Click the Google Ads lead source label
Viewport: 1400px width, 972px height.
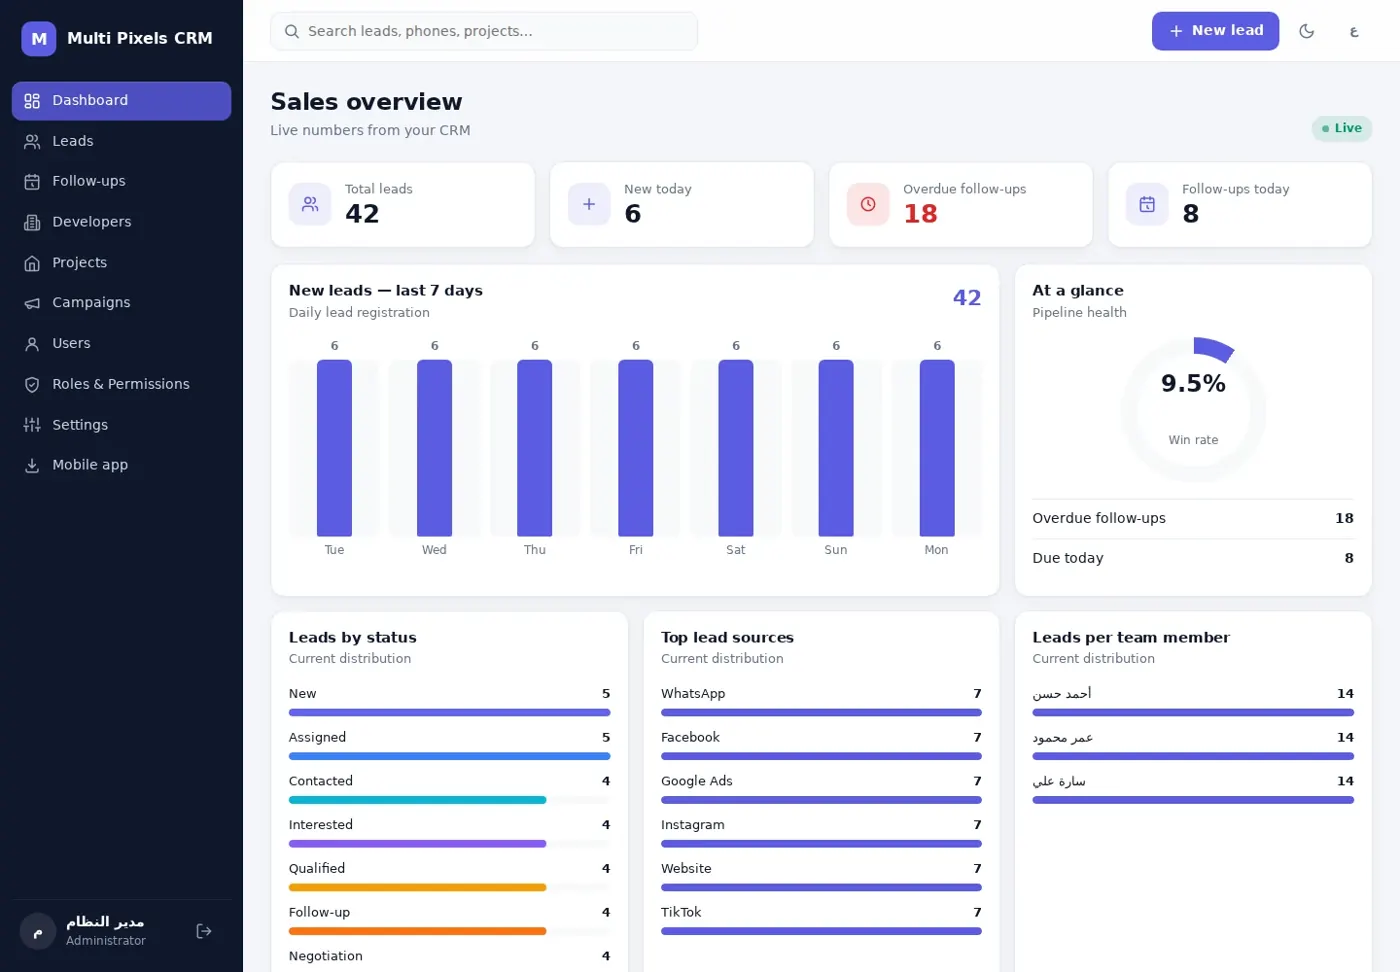[x=697, y=781]
